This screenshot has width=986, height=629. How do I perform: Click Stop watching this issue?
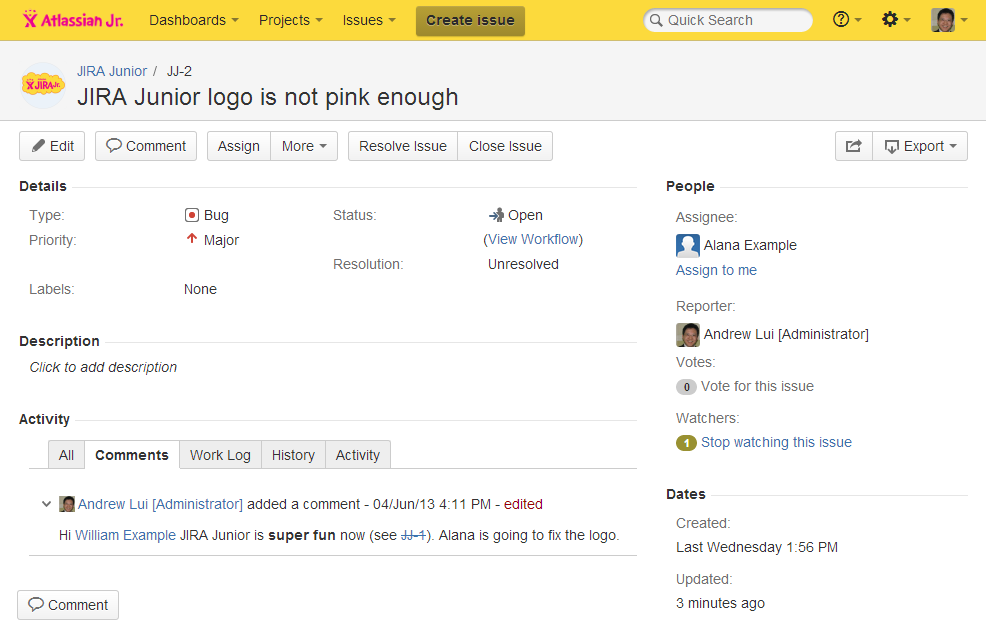pos(777,442)
